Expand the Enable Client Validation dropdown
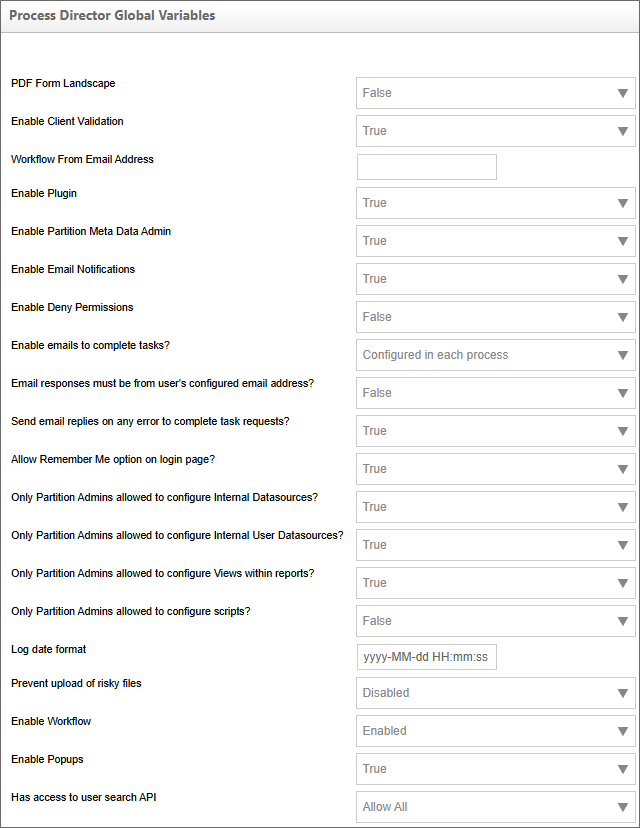The width and height of the screenshot is (640, 828). (496, 131)
